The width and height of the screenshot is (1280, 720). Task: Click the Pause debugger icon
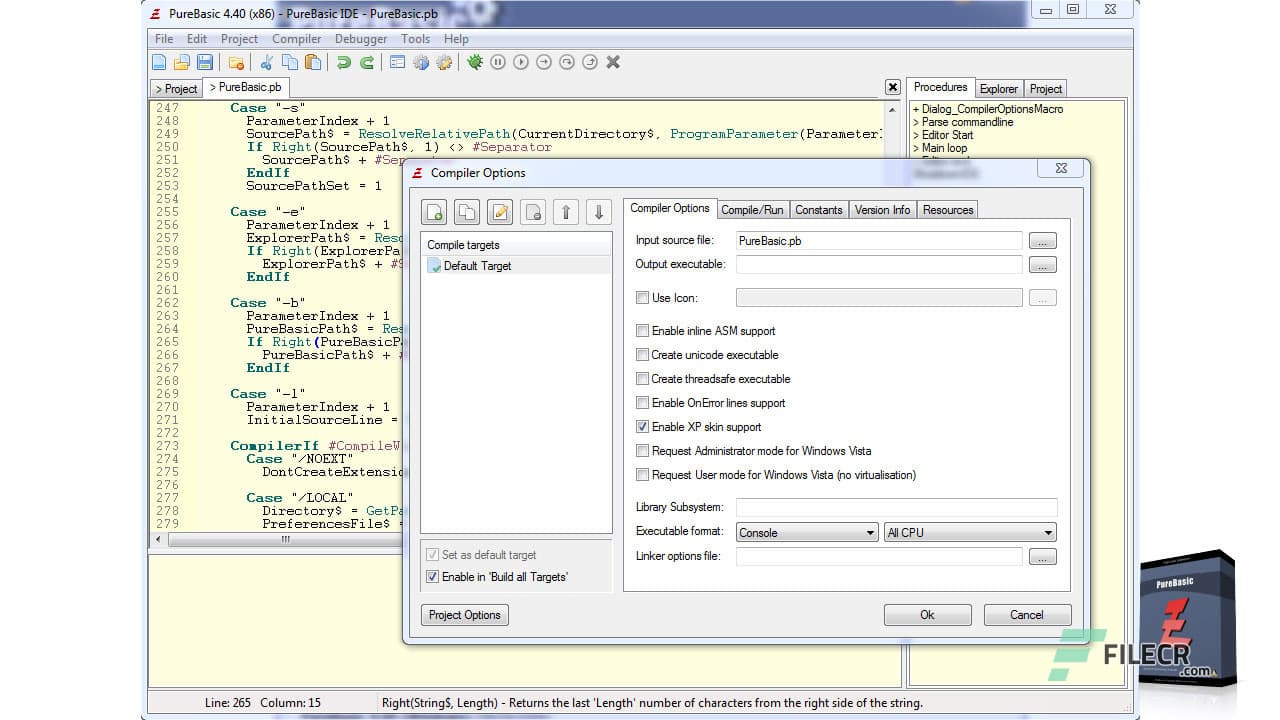point(498,62)
